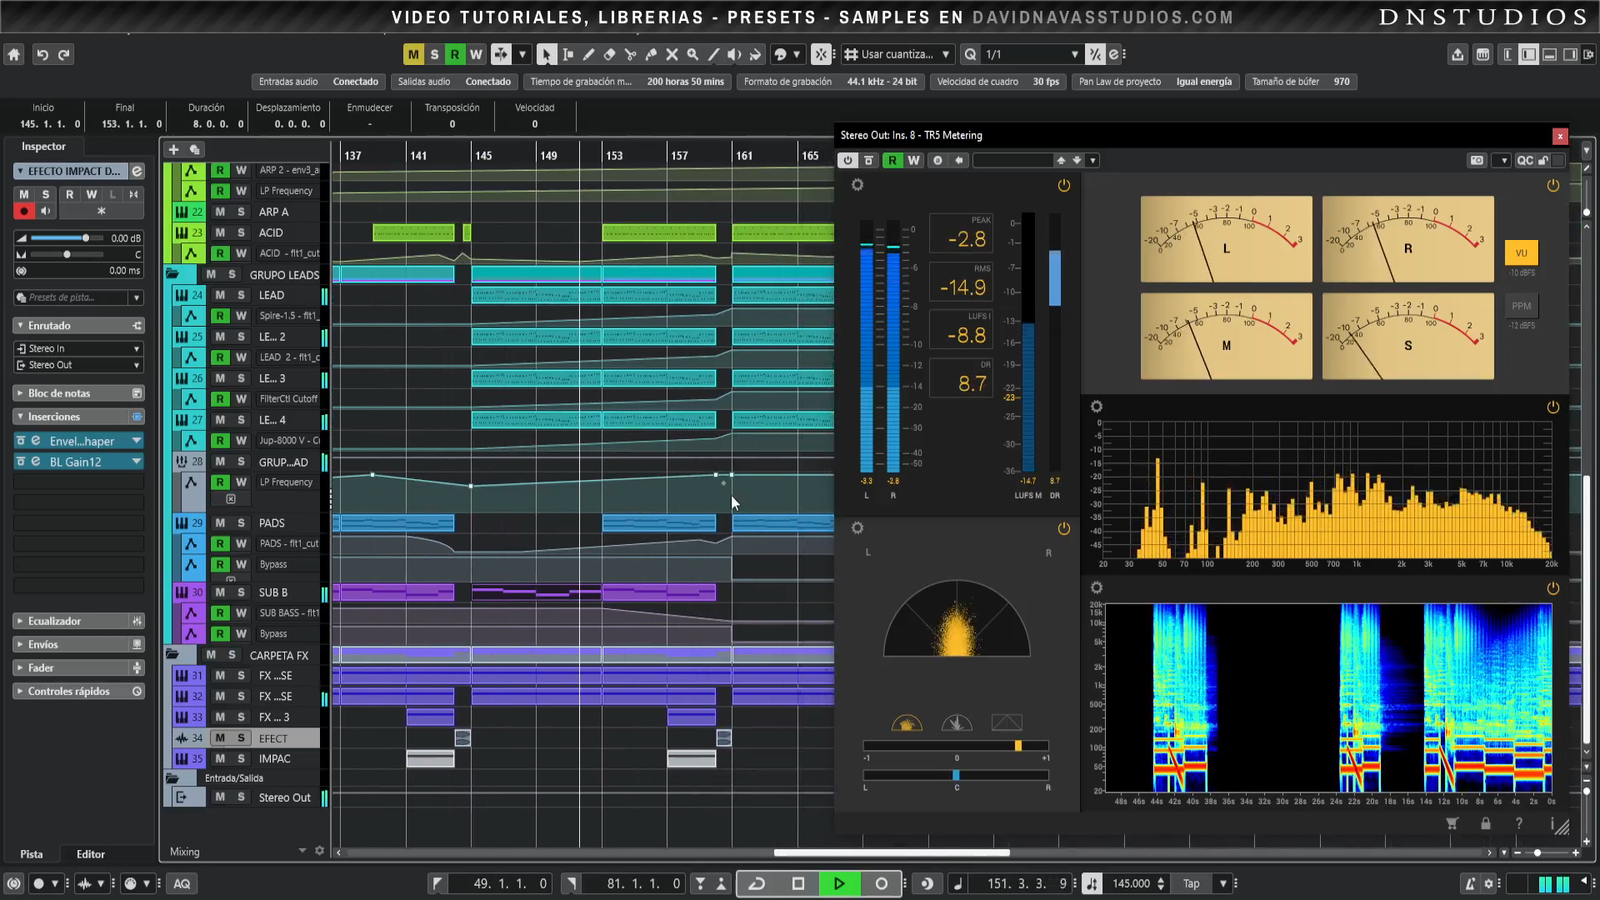Select the Mute X tool
The width and height of the screenshot is (1600, 900).
point(672,55)
